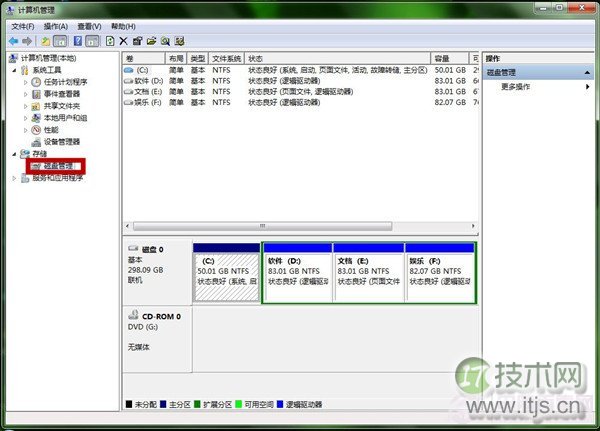Expand the 事件查看器 tree node
This screenshot has height=431, width=600.
click(26, 94)
